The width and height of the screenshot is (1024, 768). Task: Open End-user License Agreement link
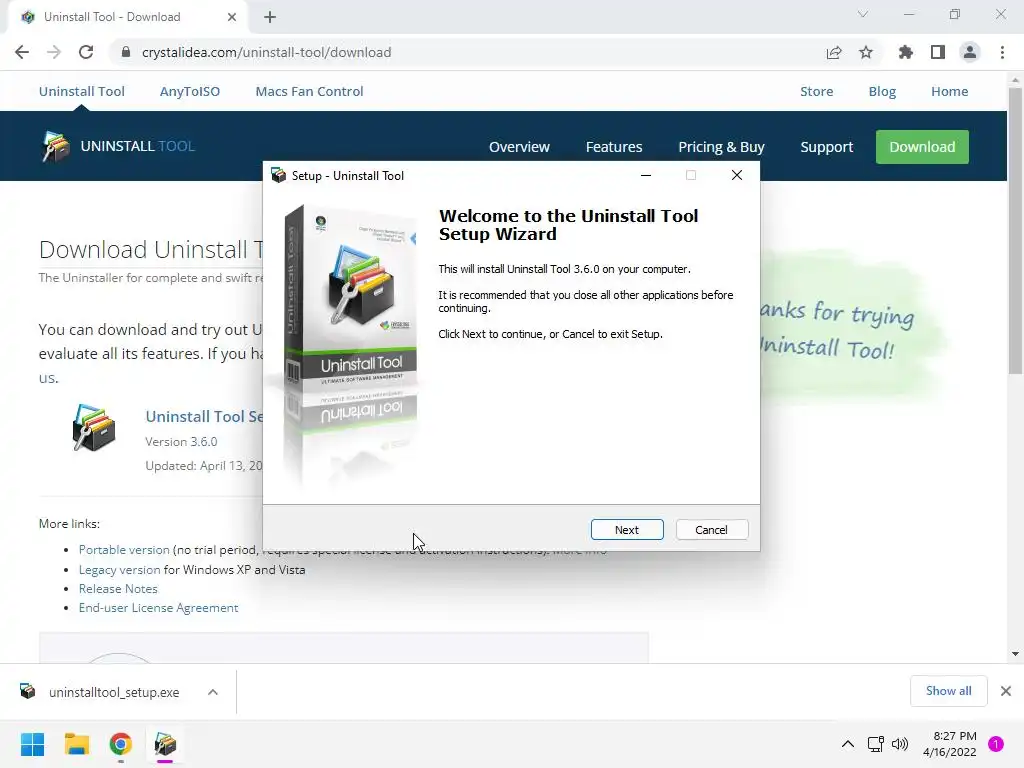tap(159, 607)
